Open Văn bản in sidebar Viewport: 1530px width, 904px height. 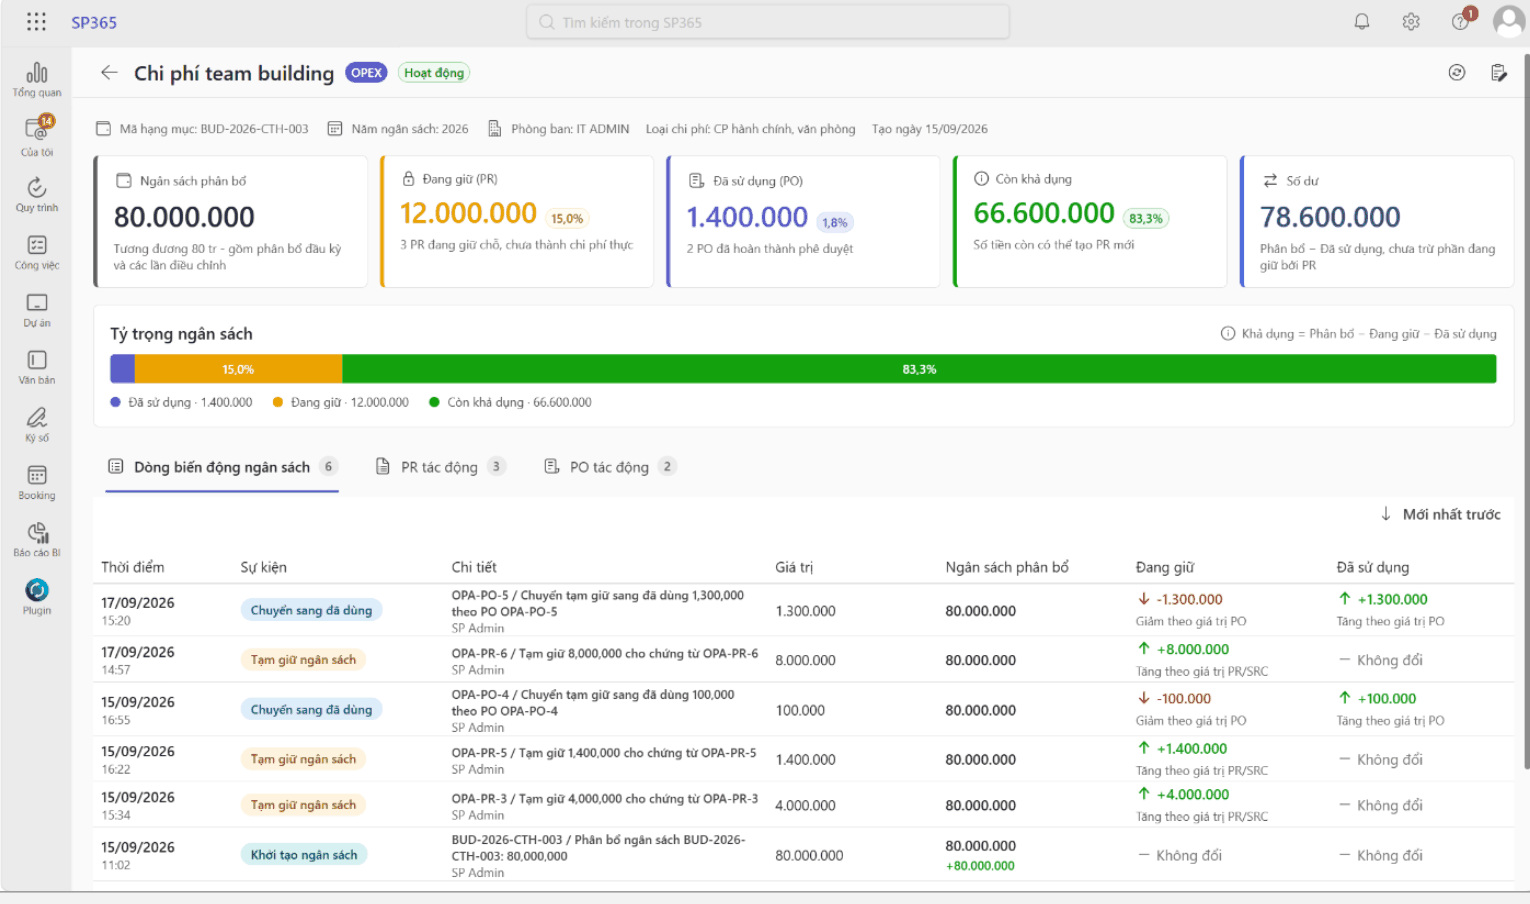pyautogui.click(x=37, y=367)
